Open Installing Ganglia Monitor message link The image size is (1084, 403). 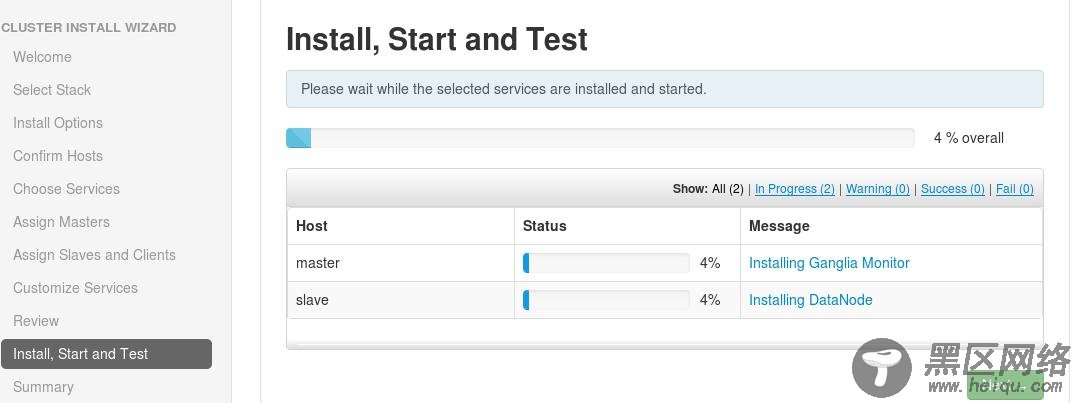click(x=829, y=263)
